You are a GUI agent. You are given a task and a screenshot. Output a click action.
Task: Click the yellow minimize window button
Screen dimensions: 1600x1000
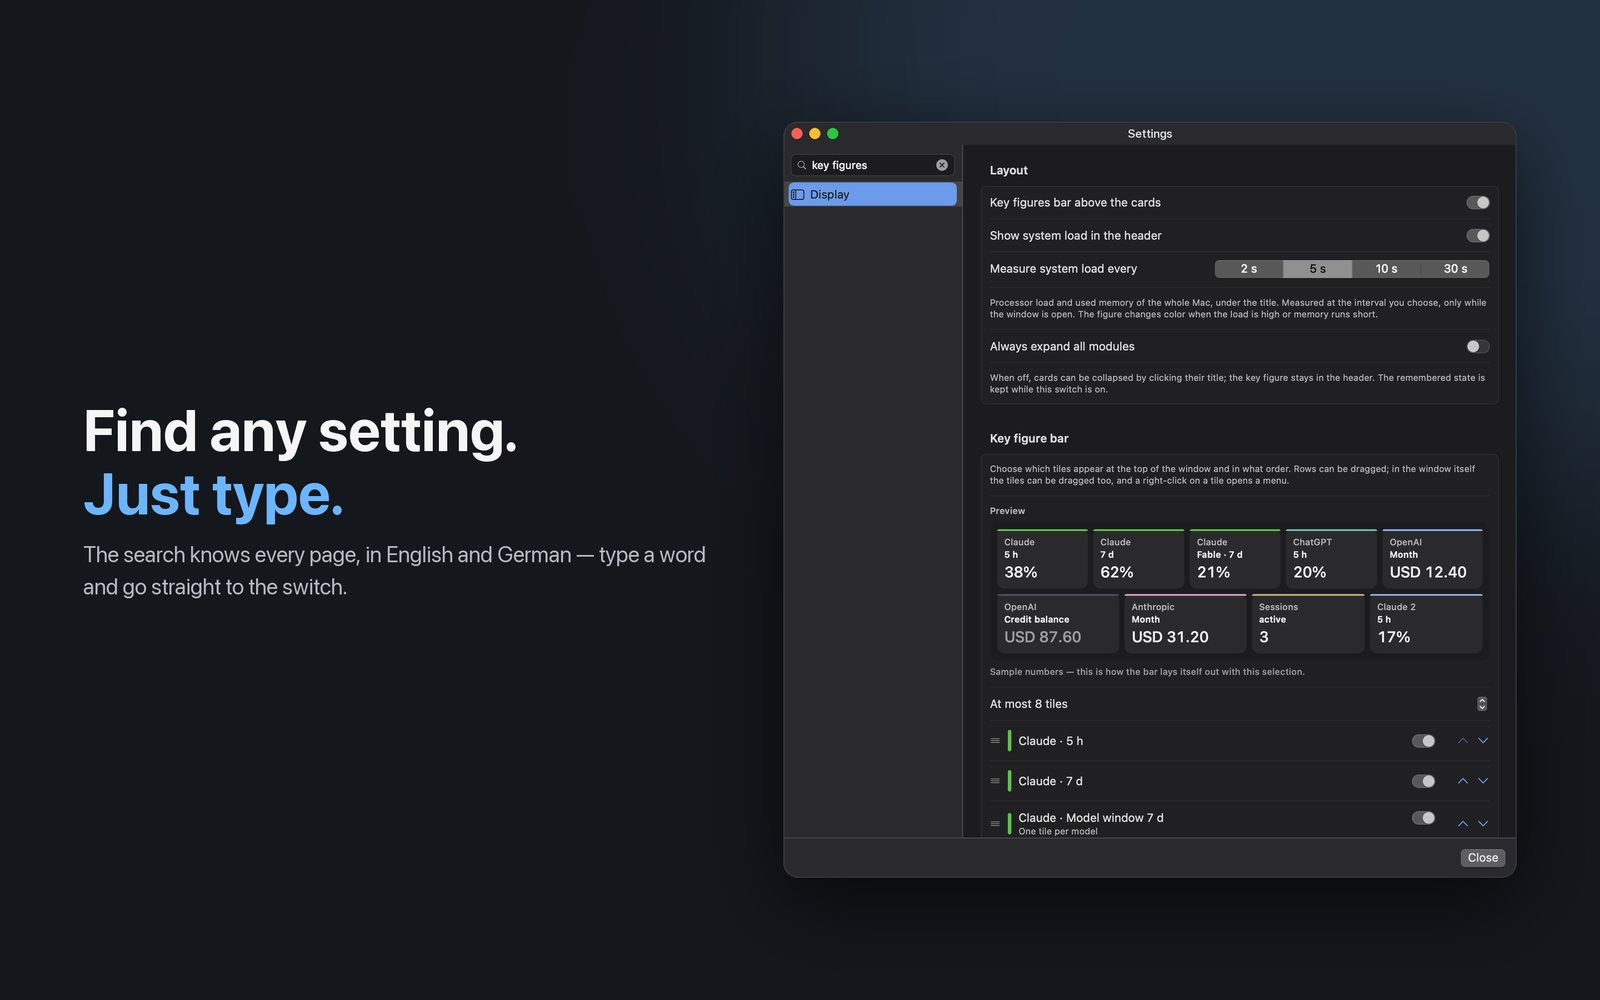[x=815, y=134]
